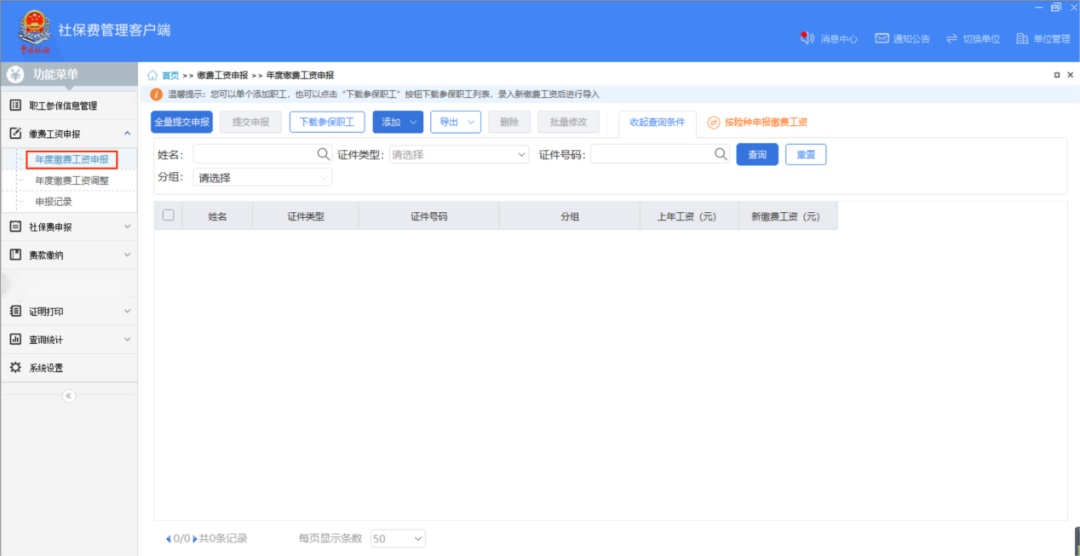
Task: Open 申报记录 in sidebar
Action: (x=54, y=202)
